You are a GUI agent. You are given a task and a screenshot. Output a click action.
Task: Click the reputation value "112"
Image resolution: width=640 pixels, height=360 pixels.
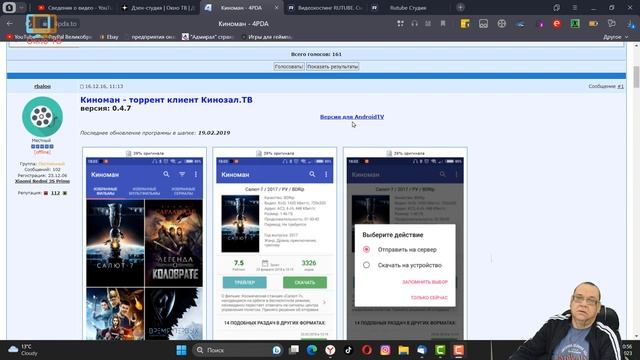[x=56, y=193]
